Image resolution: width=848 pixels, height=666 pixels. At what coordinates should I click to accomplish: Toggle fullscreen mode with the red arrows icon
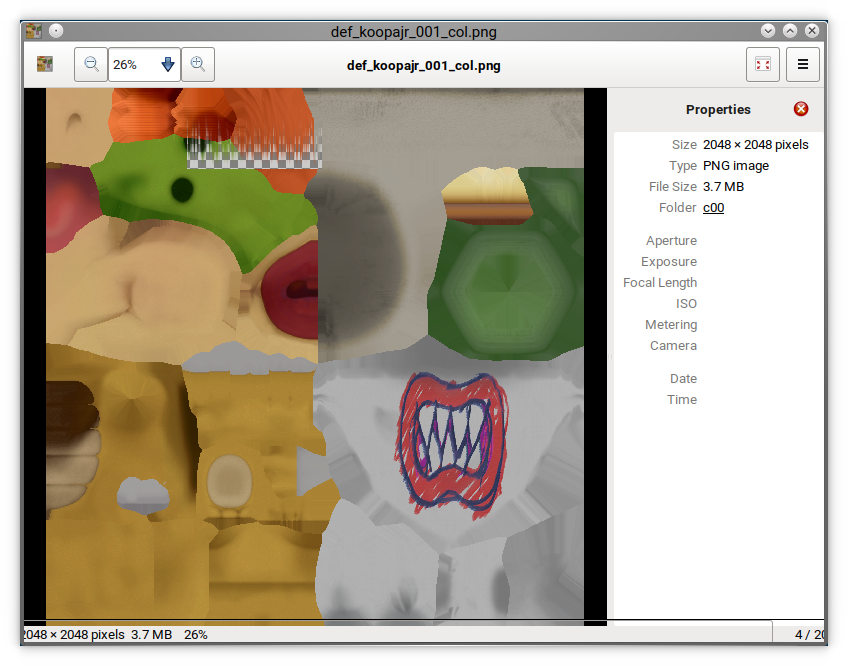[x=763, y=64]
